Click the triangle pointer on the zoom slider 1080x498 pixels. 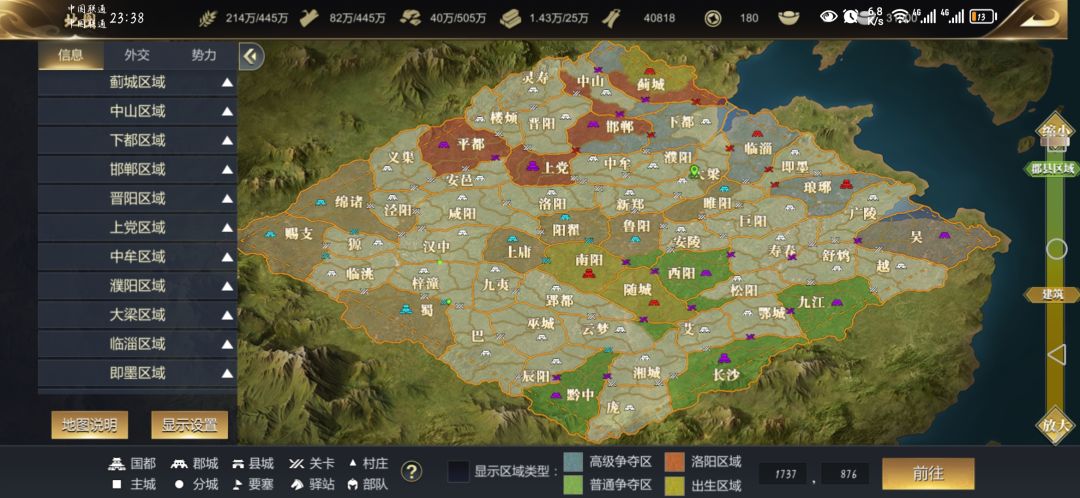[1057, 355]
